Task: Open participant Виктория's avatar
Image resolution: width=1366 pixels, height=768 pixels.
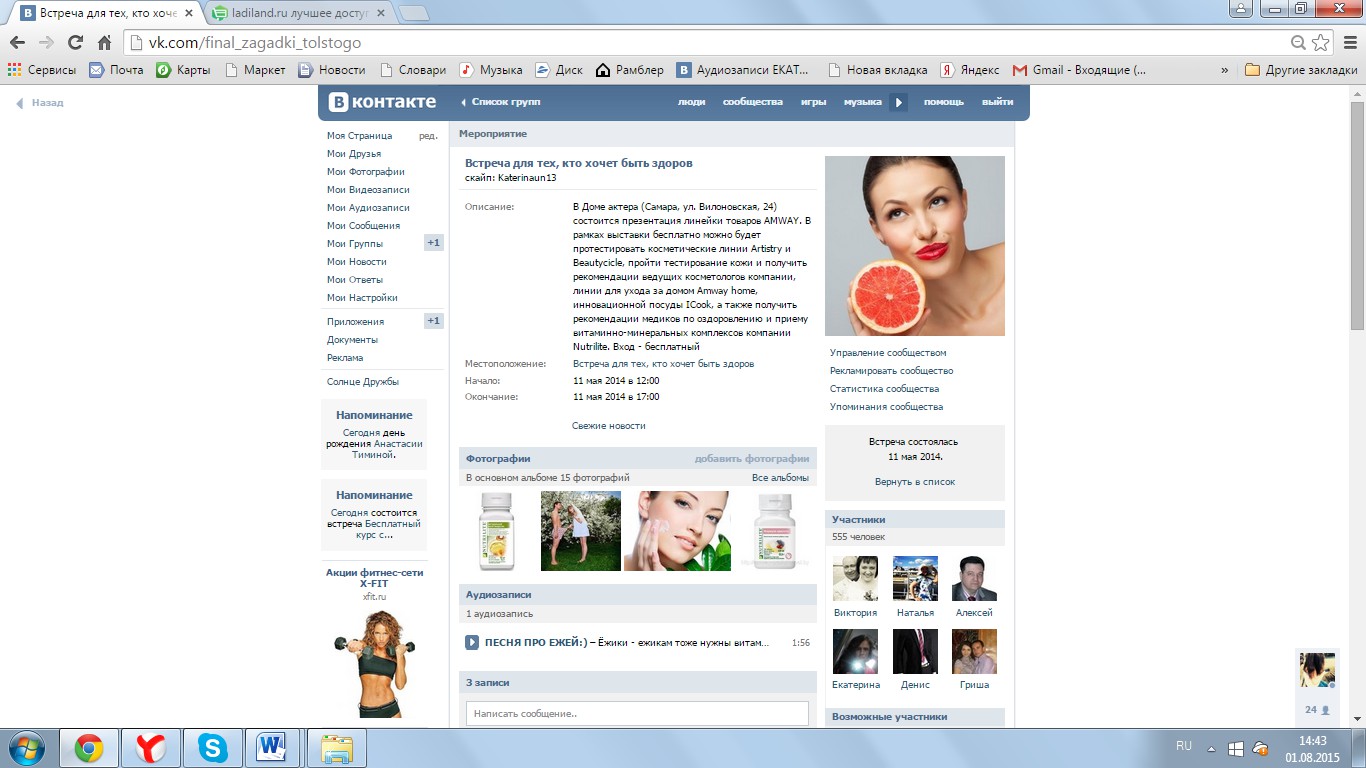Action: (855, 578)
